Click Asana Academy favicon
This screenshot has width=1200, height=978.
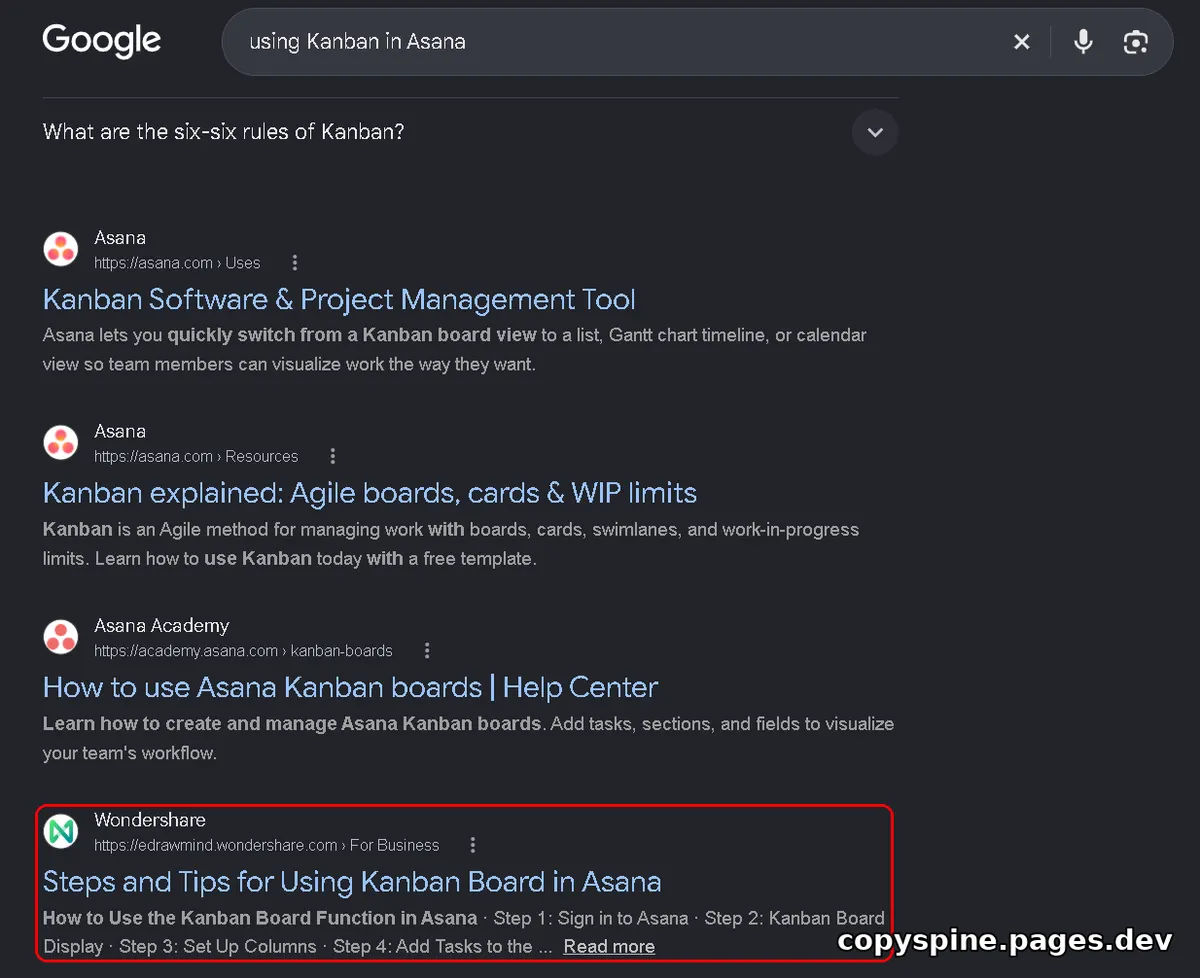click(x=61, y=636)
